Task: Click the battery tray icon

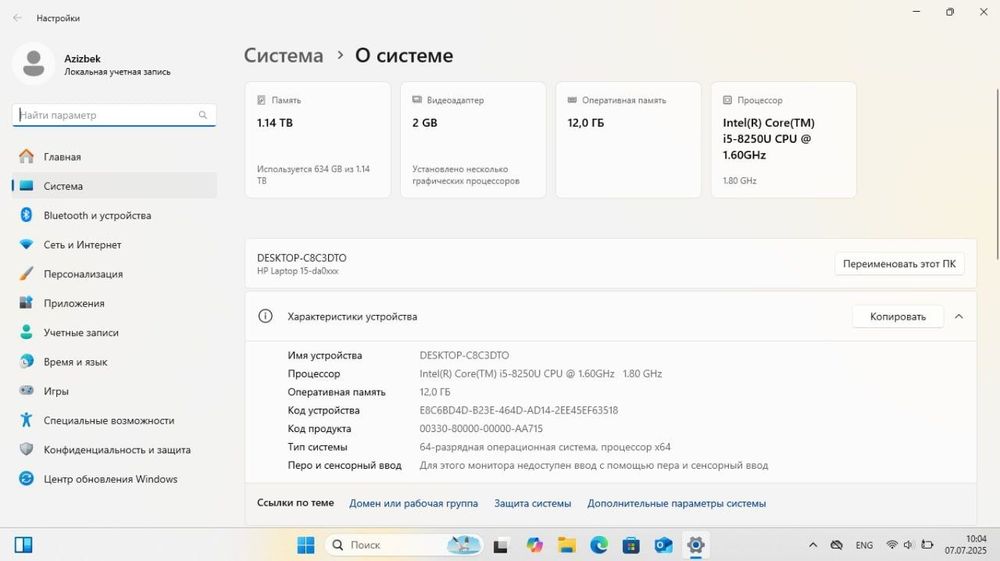Action: (927, 545)
